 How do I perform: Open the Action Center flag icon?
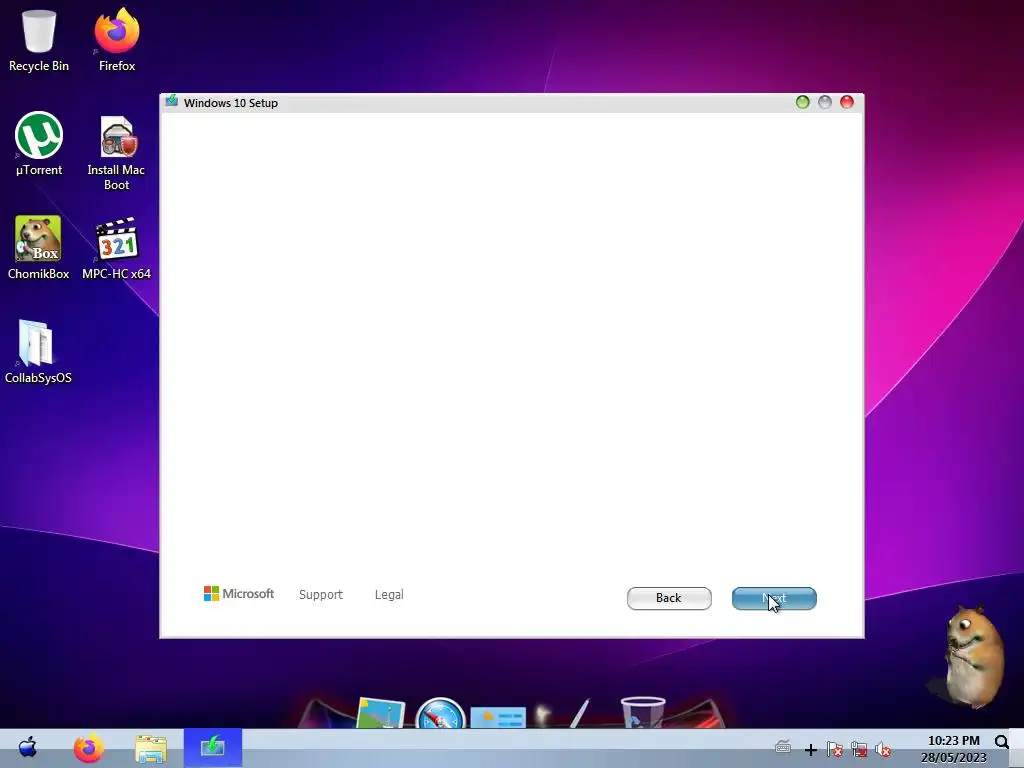pyautogui.click(x=834, y=749)
